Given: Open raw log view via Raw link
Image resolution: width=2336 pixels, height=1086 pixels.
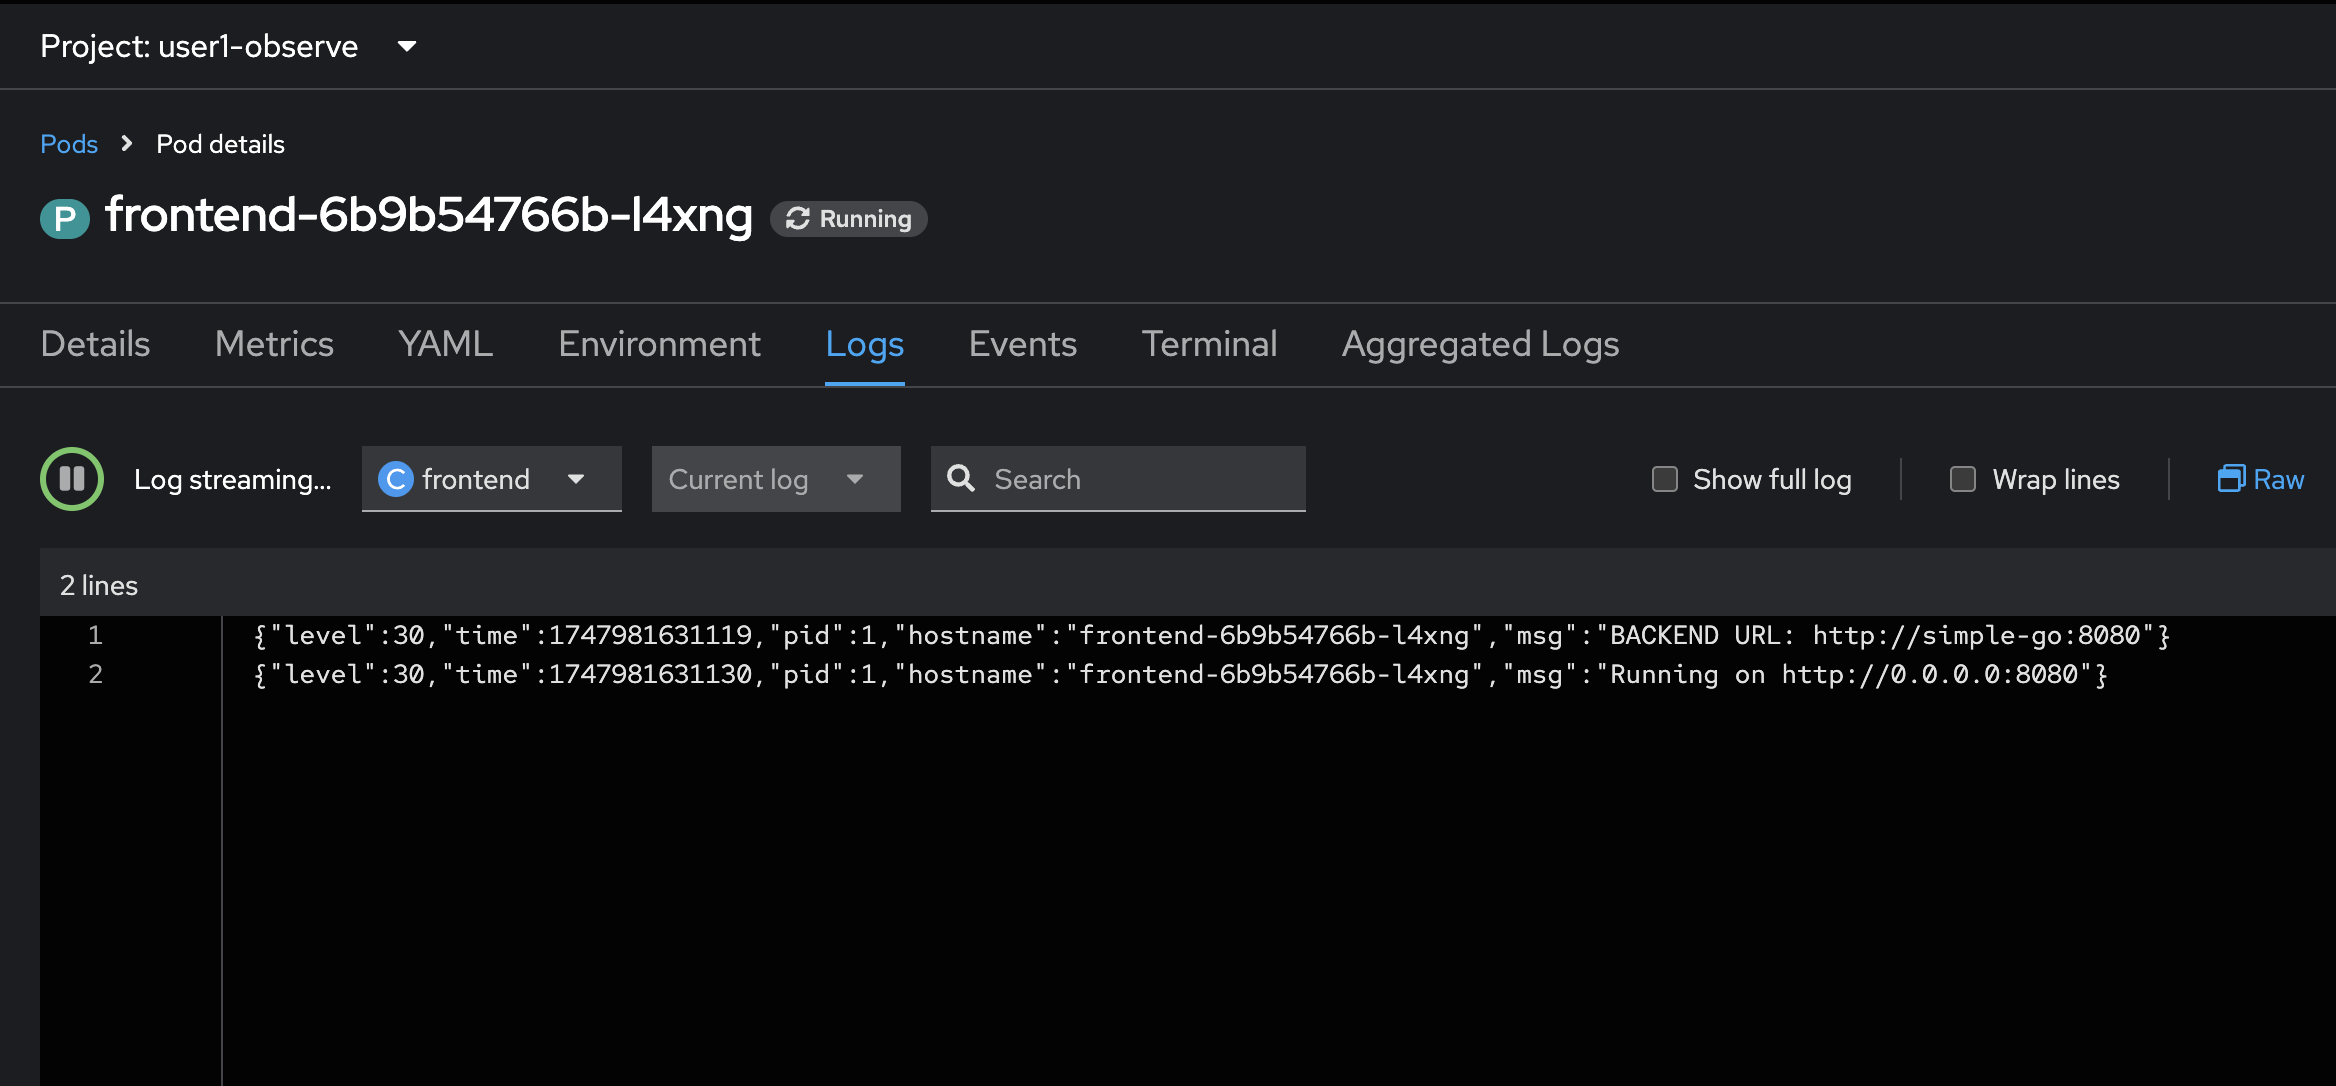Looking at the screenshot, I should pyautogui.click(x=2260, y=479).
